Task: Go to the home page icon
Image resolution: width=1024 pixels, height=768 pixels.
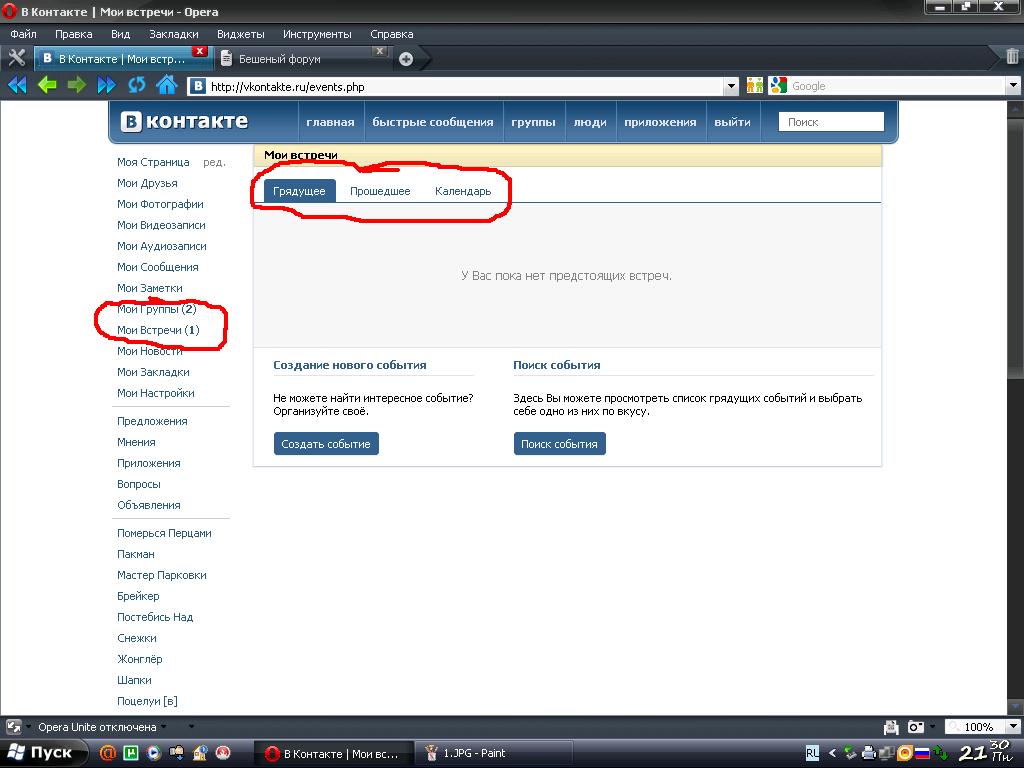Action: click(x=167, y=84)
